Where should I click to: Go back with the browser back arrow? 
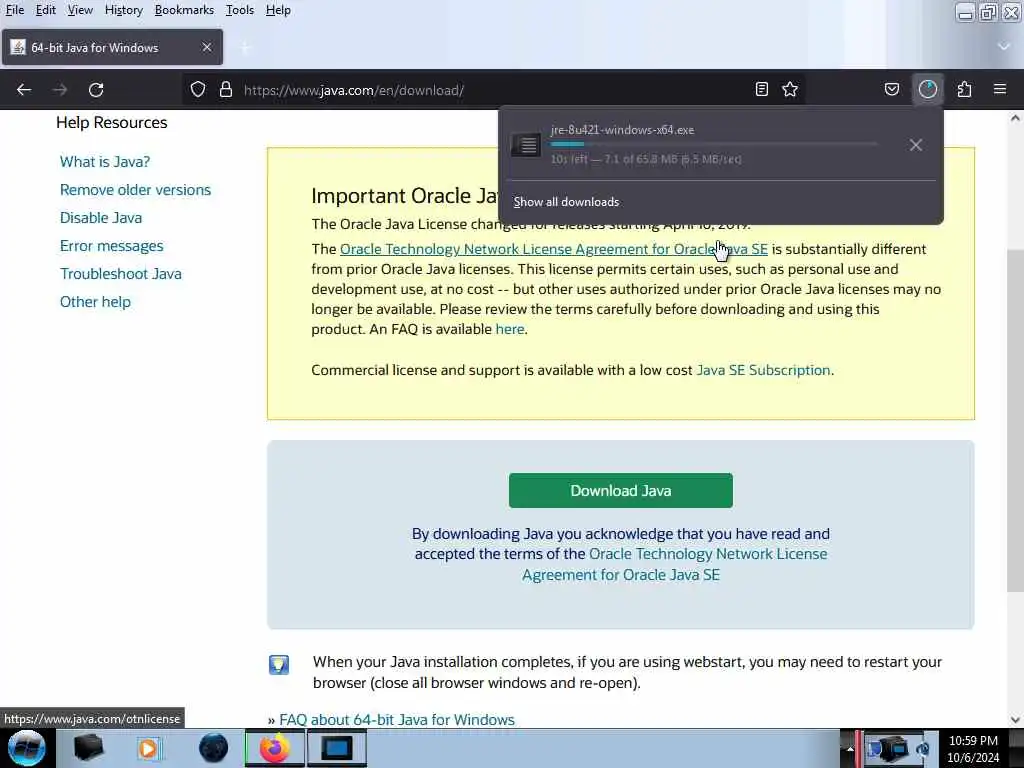(x=24, y=89)
